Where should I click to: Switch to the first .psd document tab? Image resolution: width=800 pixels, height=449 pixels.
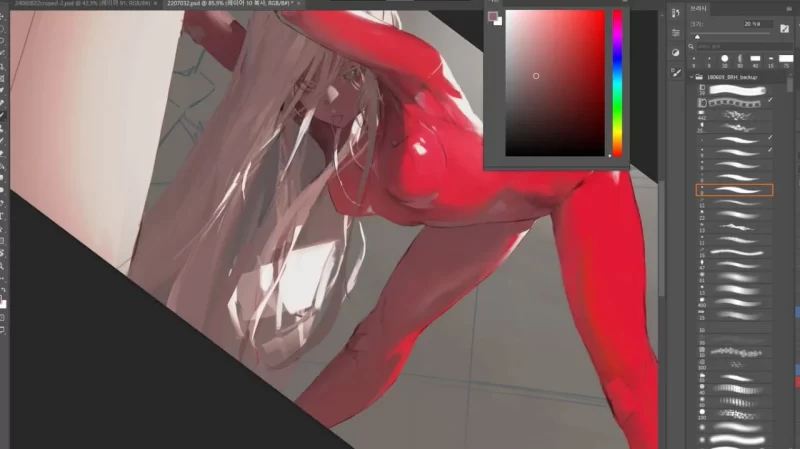[60, 4]
